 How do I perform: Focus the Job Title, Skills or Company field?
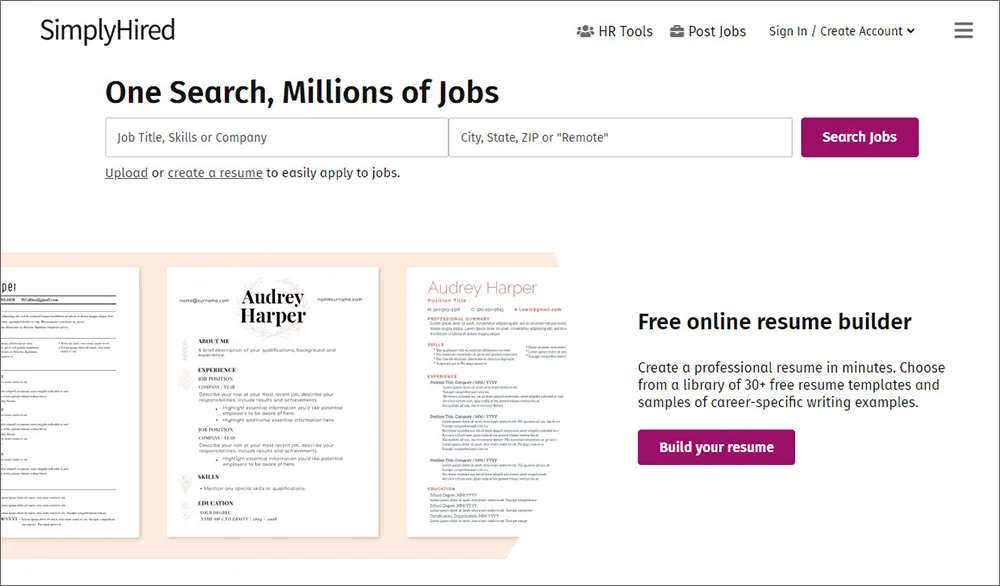click(x=277, y=137)
